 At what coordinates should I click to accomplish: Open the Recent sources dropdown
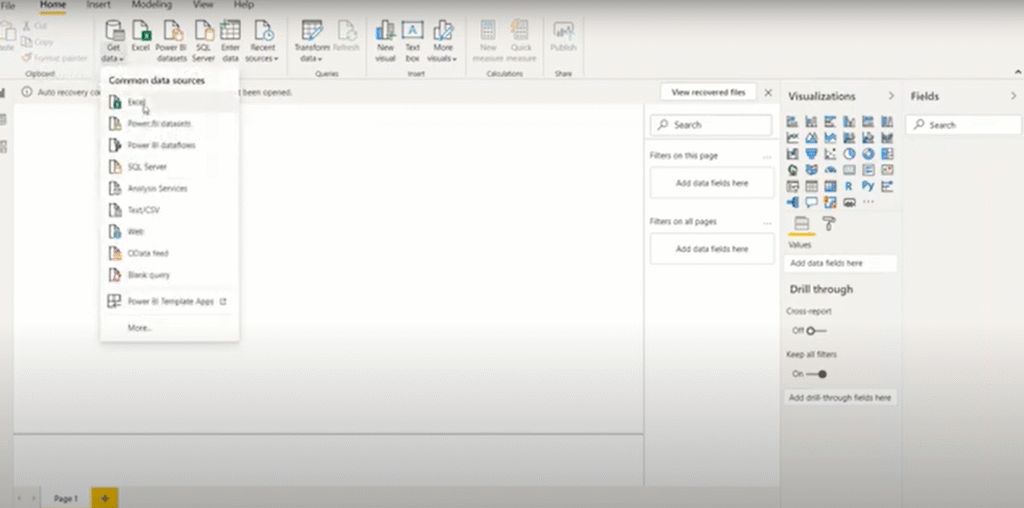coord(263,40)
